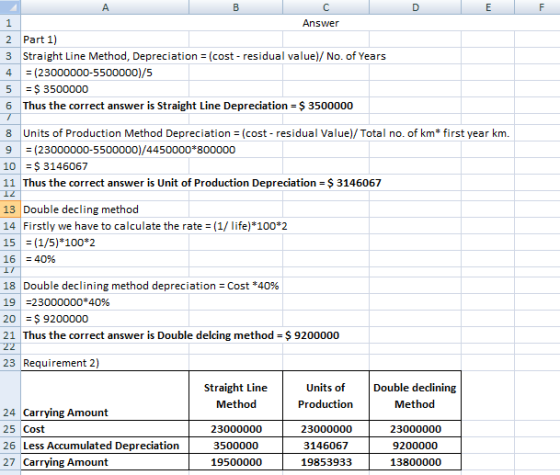This screenshot has height=475, width=560.
Task: Click cell '=23000000*40%'
Action: coord(68,302)
